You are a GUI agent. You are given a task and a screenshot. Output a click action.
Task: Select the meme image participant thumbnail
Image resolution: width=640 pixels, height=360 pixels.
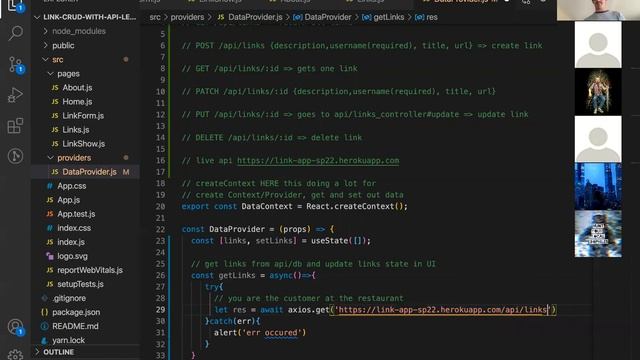[x=598, y=234]
